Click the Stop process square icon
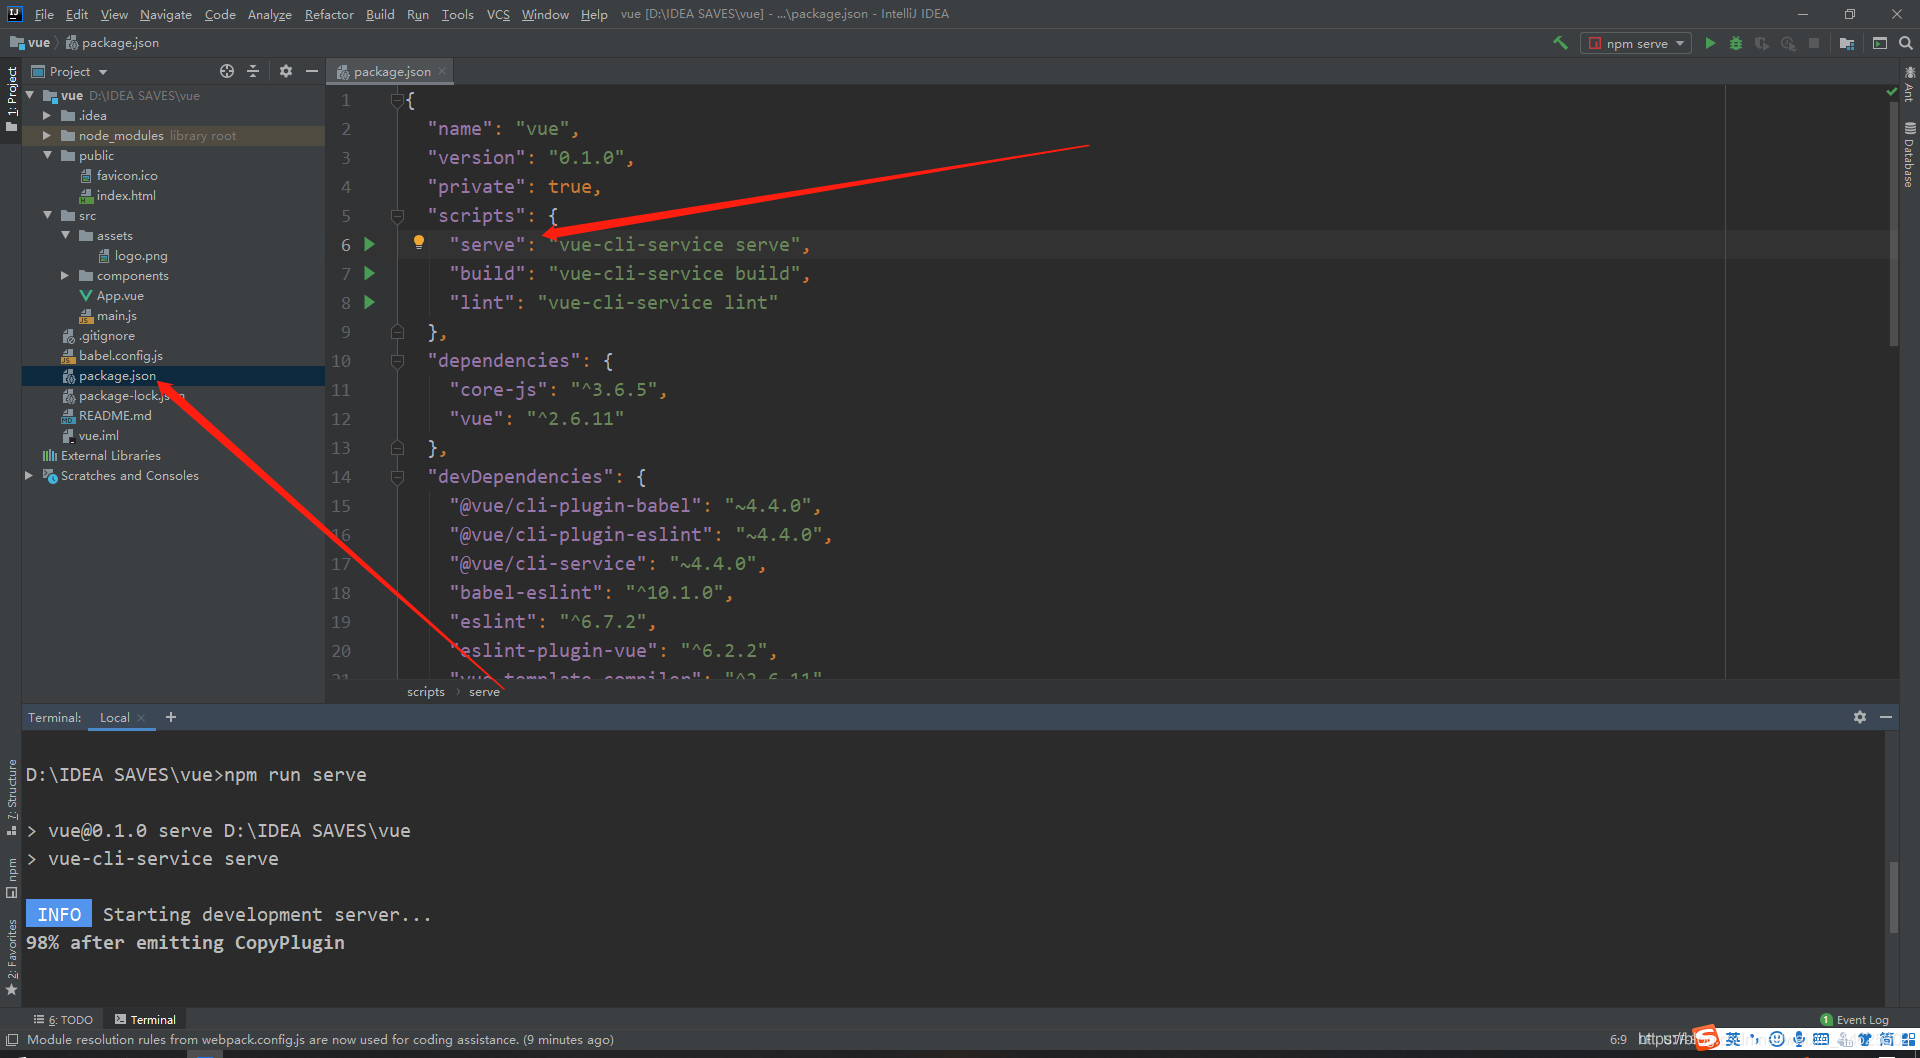1920x1058 pixels. (x=1814, y=43)
